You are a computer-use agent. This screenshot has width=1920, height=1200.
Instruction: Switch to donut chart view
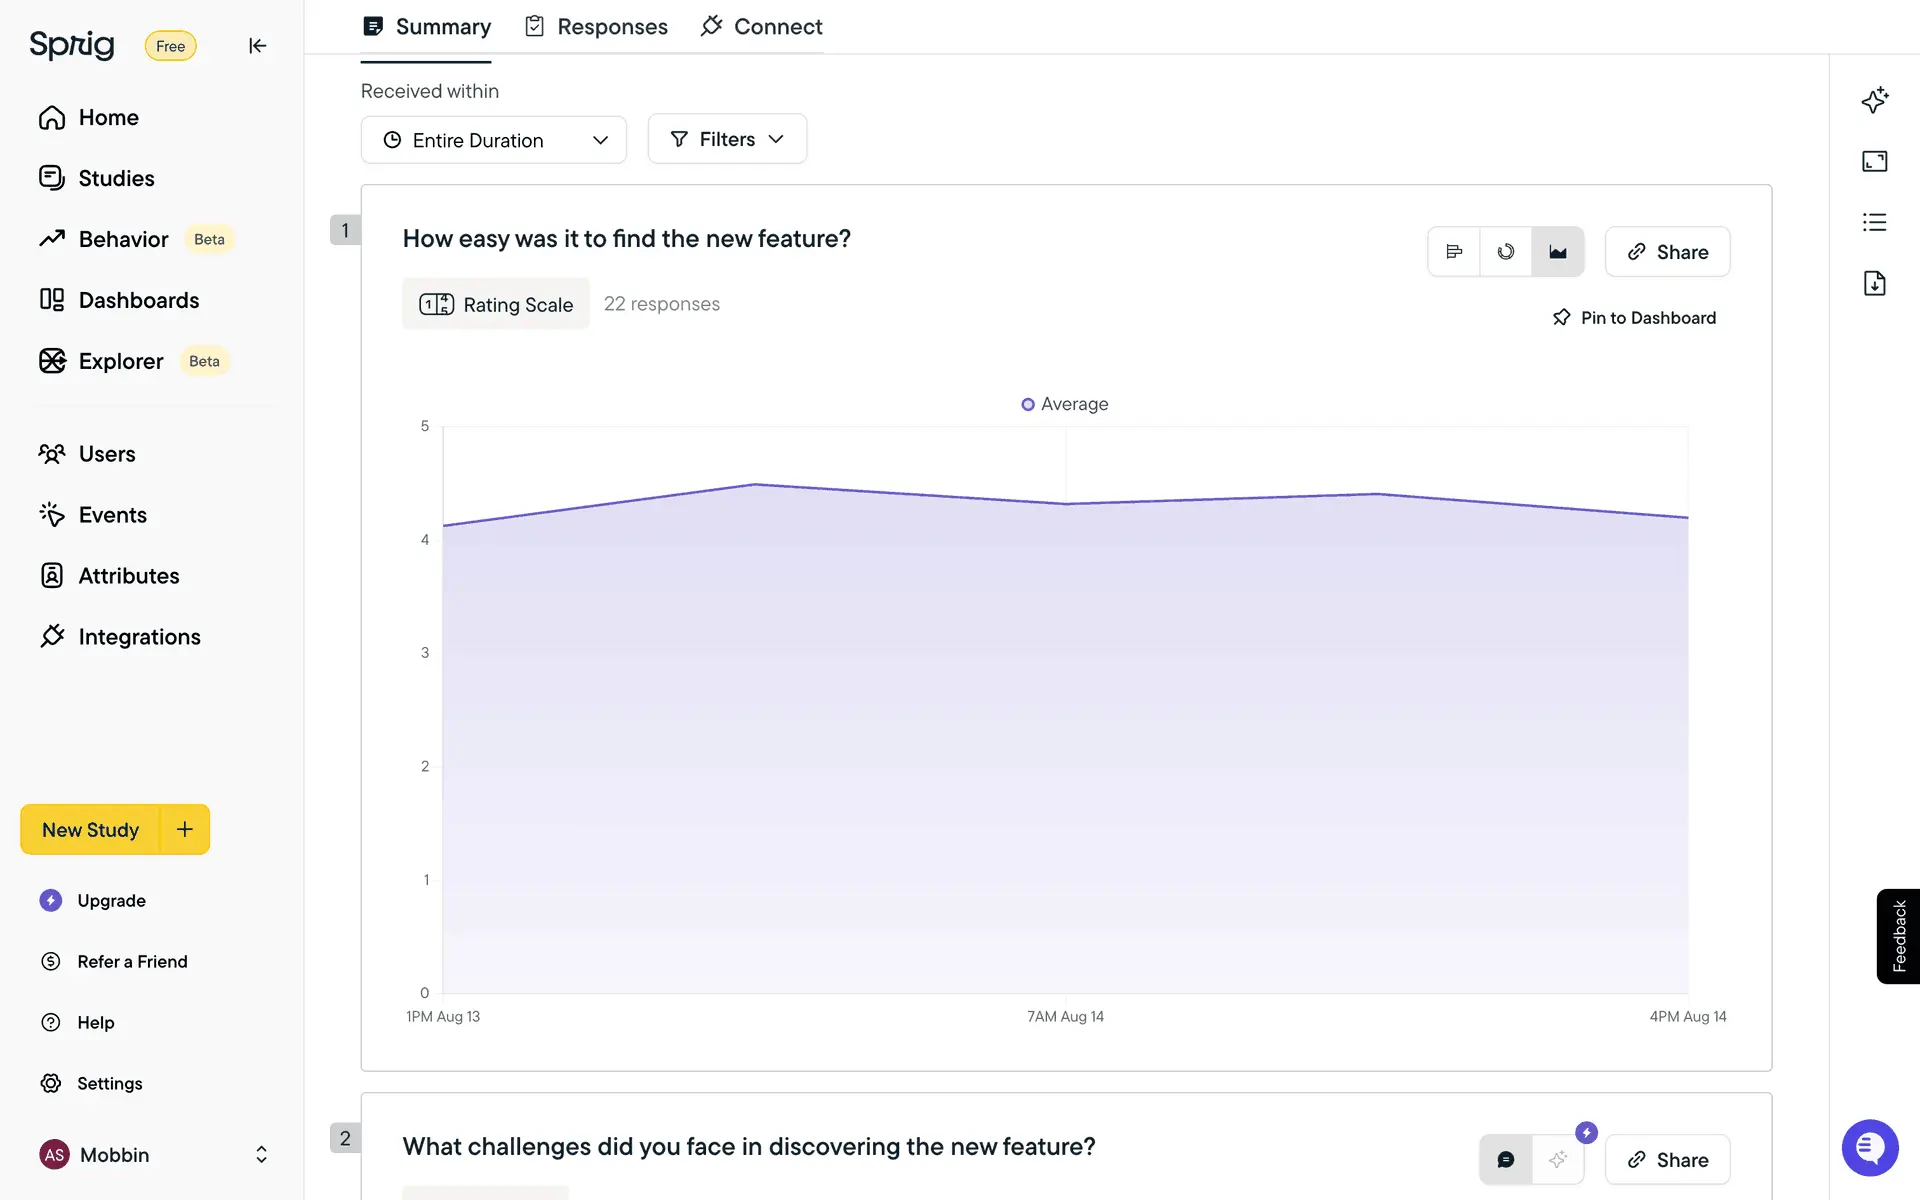1505,252
